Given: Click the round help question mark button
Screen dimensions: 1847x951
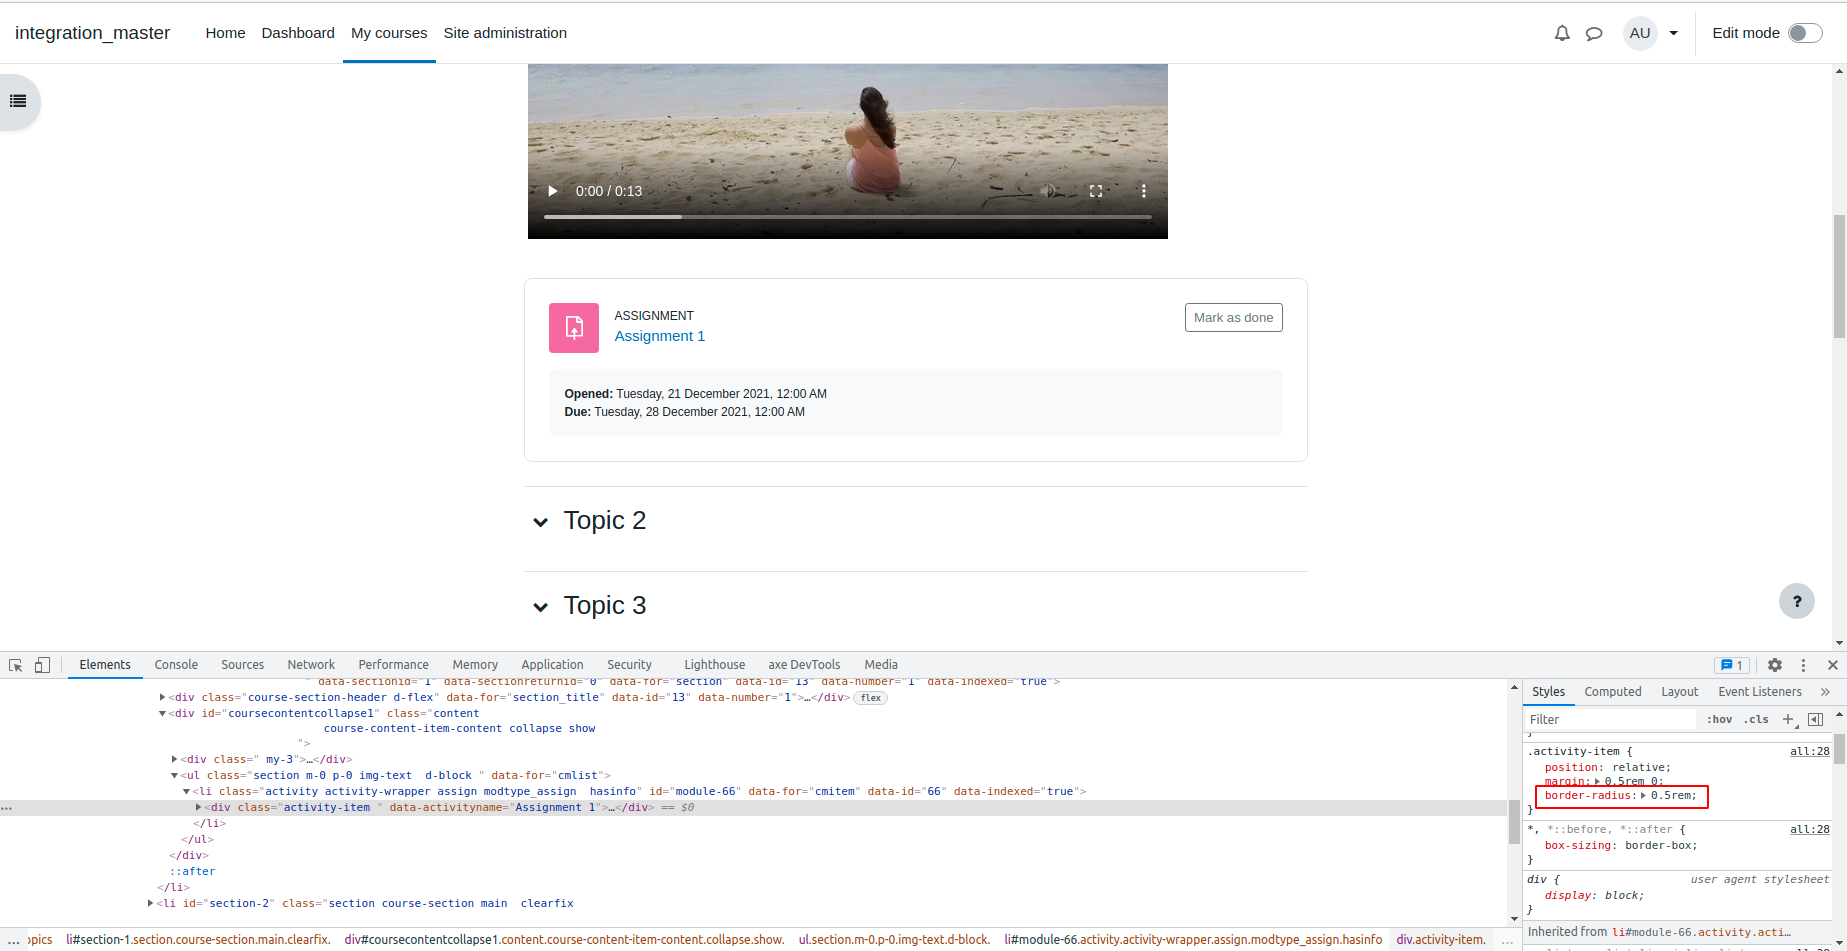Looking at the screenshot, I should click(1797, 601).
